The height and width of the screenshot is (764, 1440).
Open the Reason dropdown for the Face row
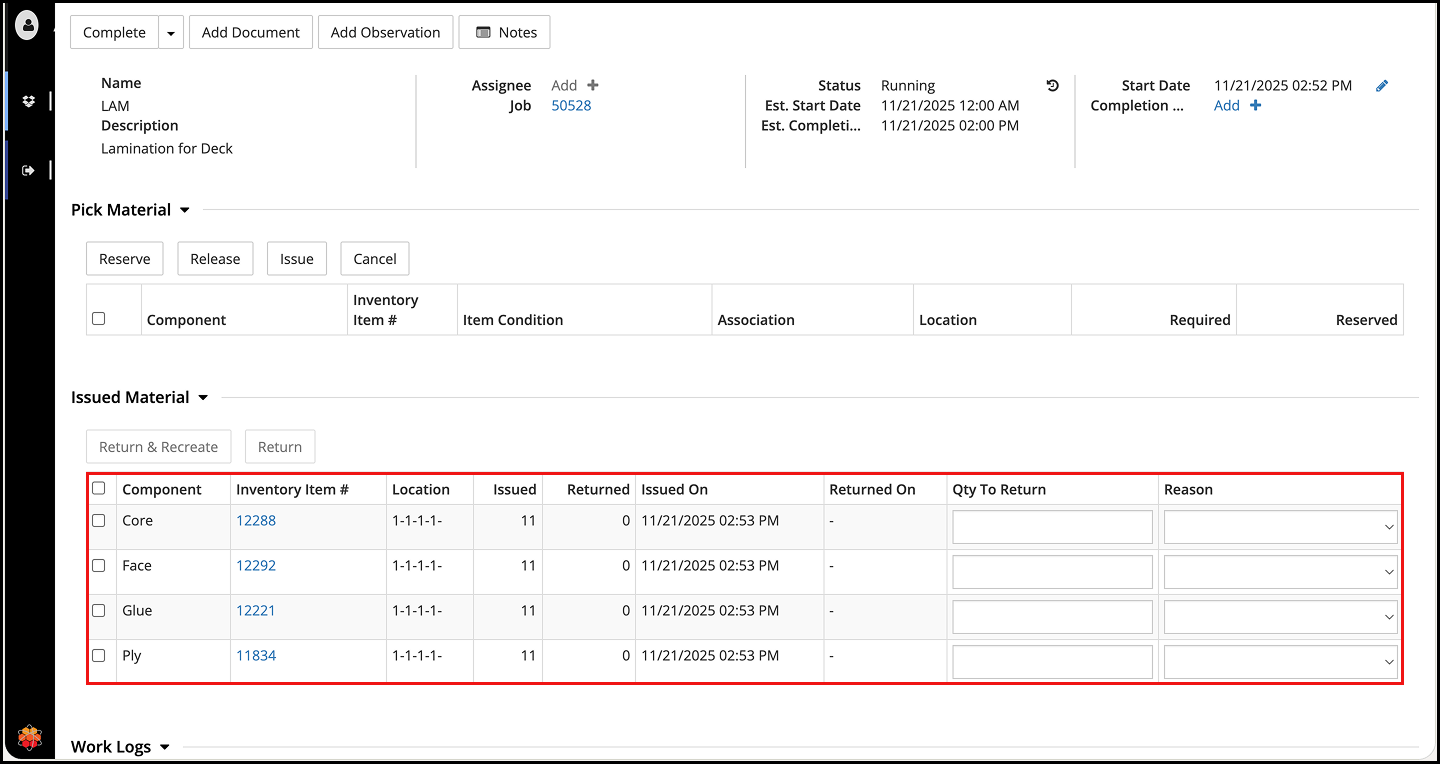point(1280,572)
